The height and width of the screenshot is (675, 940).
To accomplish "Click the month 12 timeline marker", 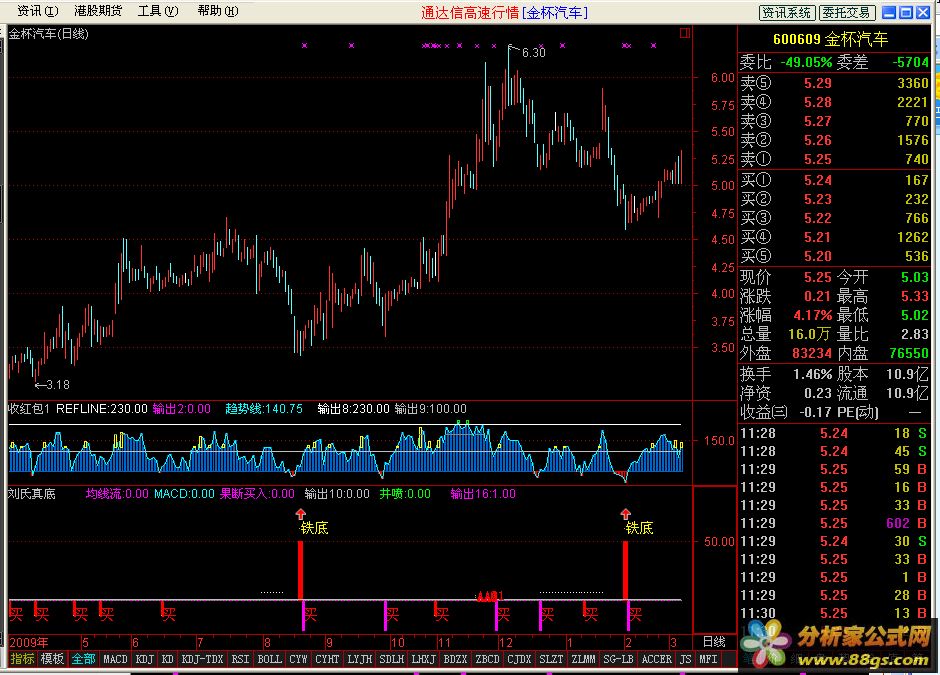I will (505, 643).
